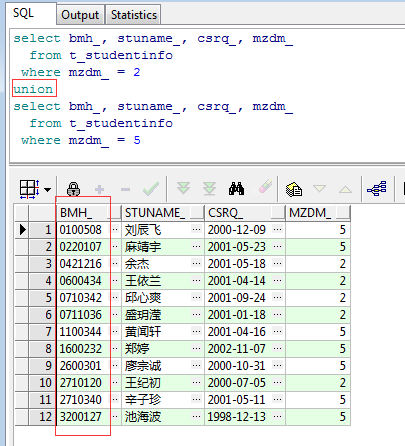This screenshot has height=446, width=405.
Task: Click the MZDM_ column header
Action: coord(311,213)
